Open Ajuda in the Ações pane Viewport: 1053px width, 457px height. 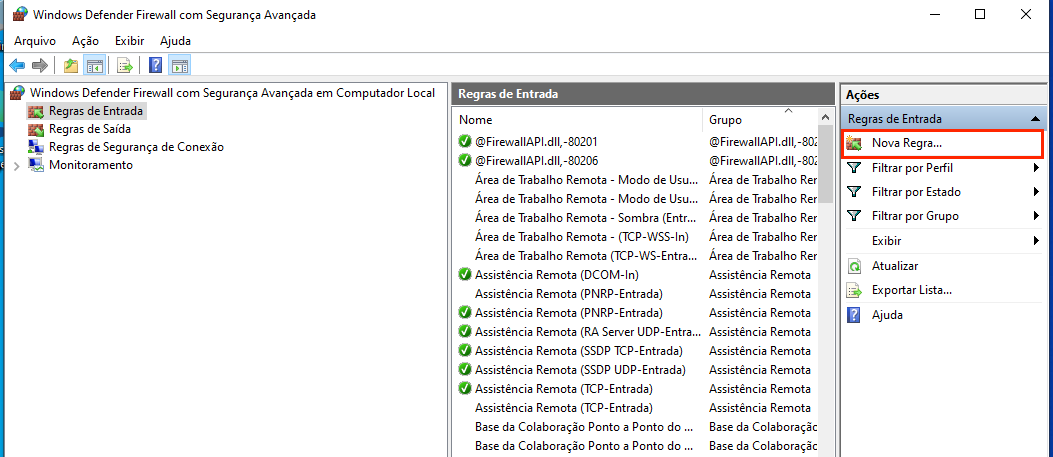(x=887, y=315)
